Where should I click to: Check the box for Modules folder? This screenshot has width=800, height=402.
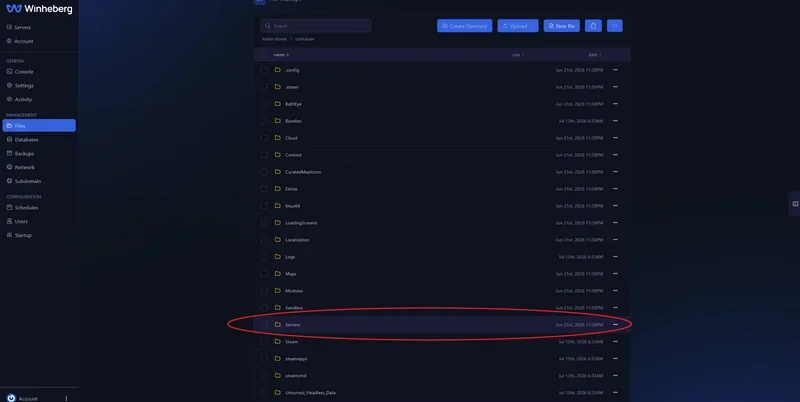coord(264,290)
